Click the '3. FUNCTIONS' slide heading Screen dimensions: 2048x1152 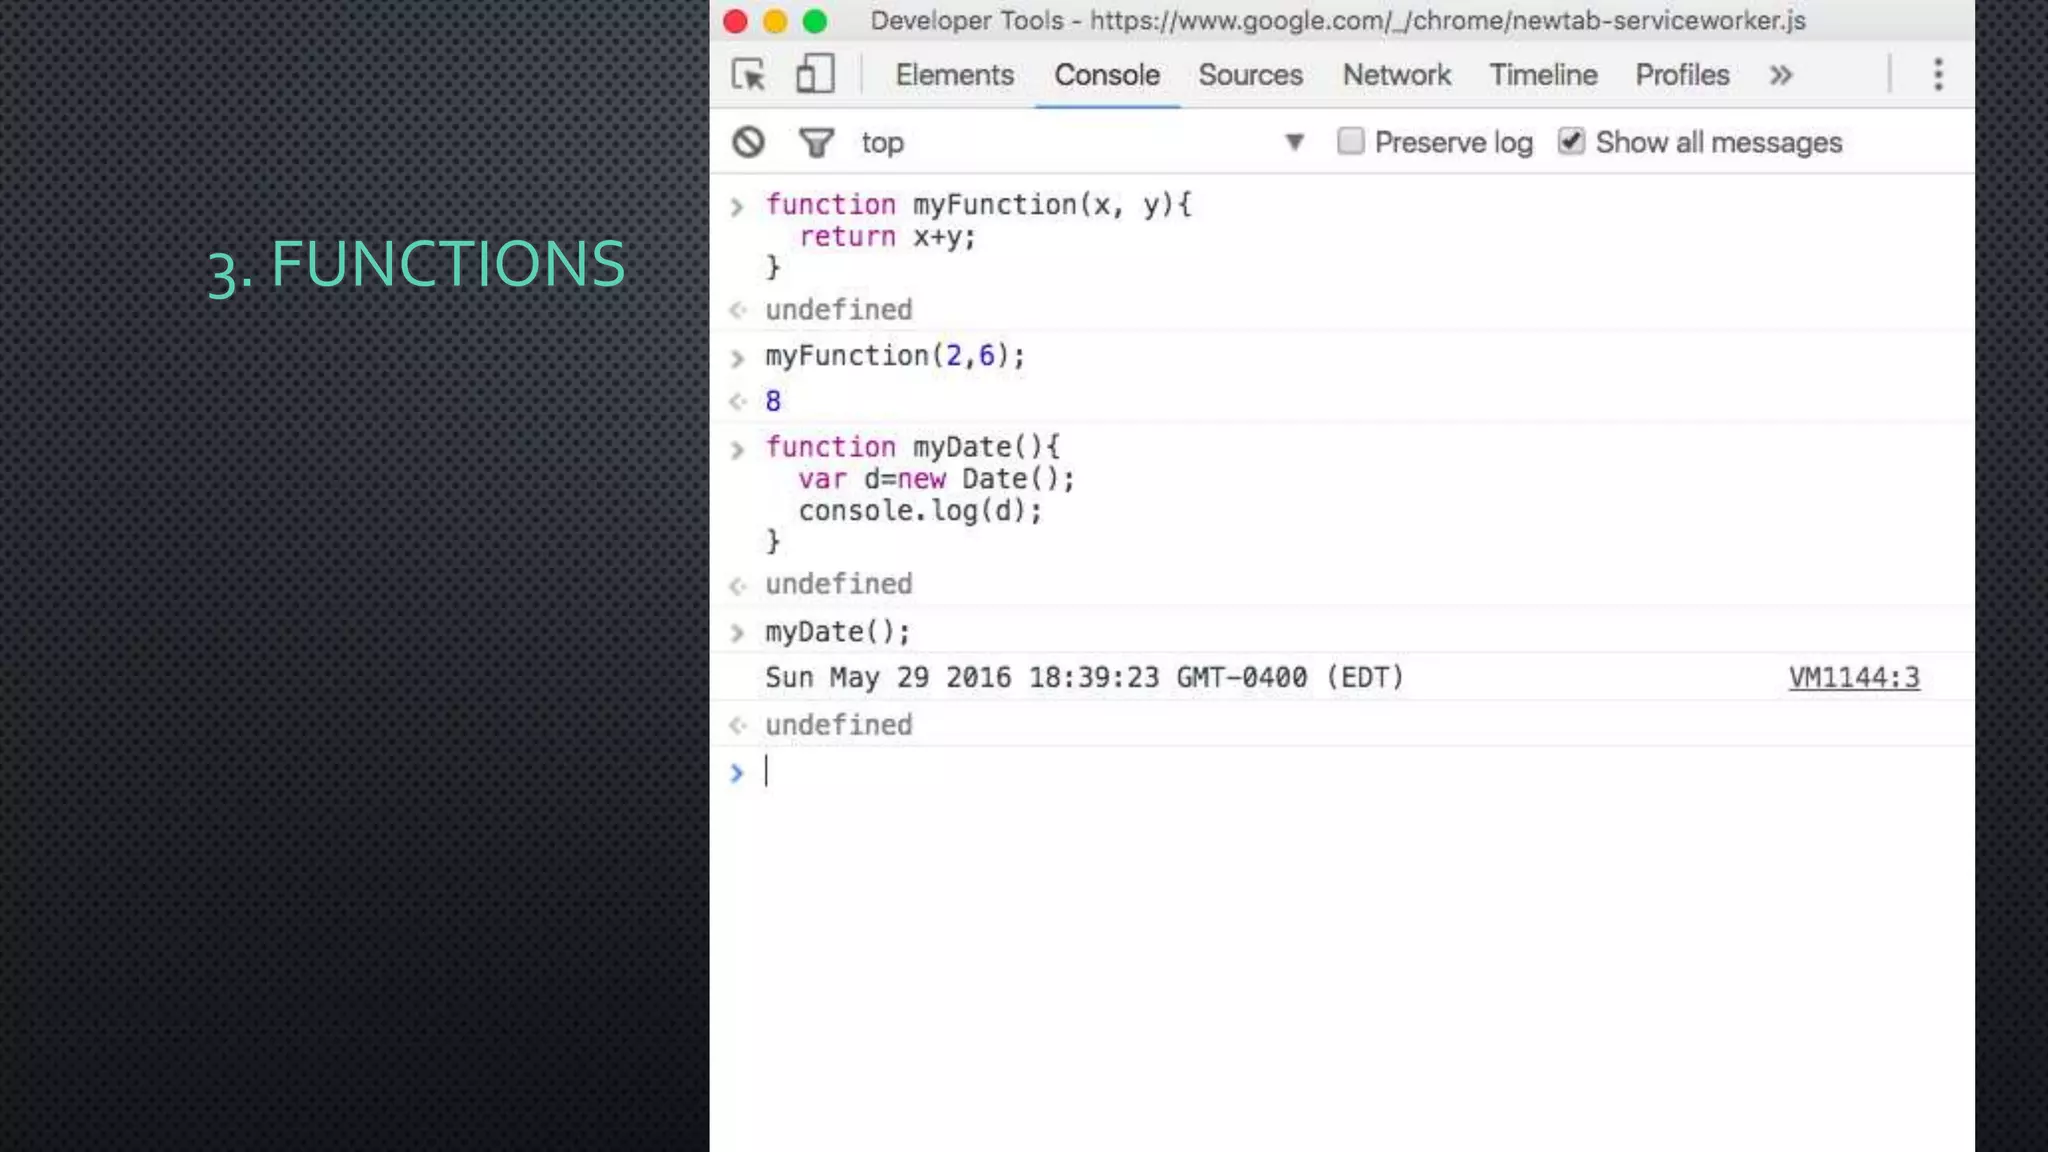tap(416, 264)
